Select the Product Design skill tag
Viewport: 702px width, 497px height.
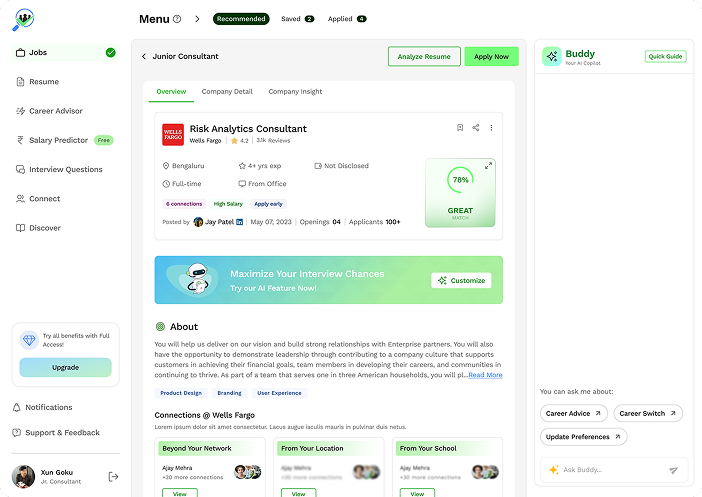[x=181, y=393]
